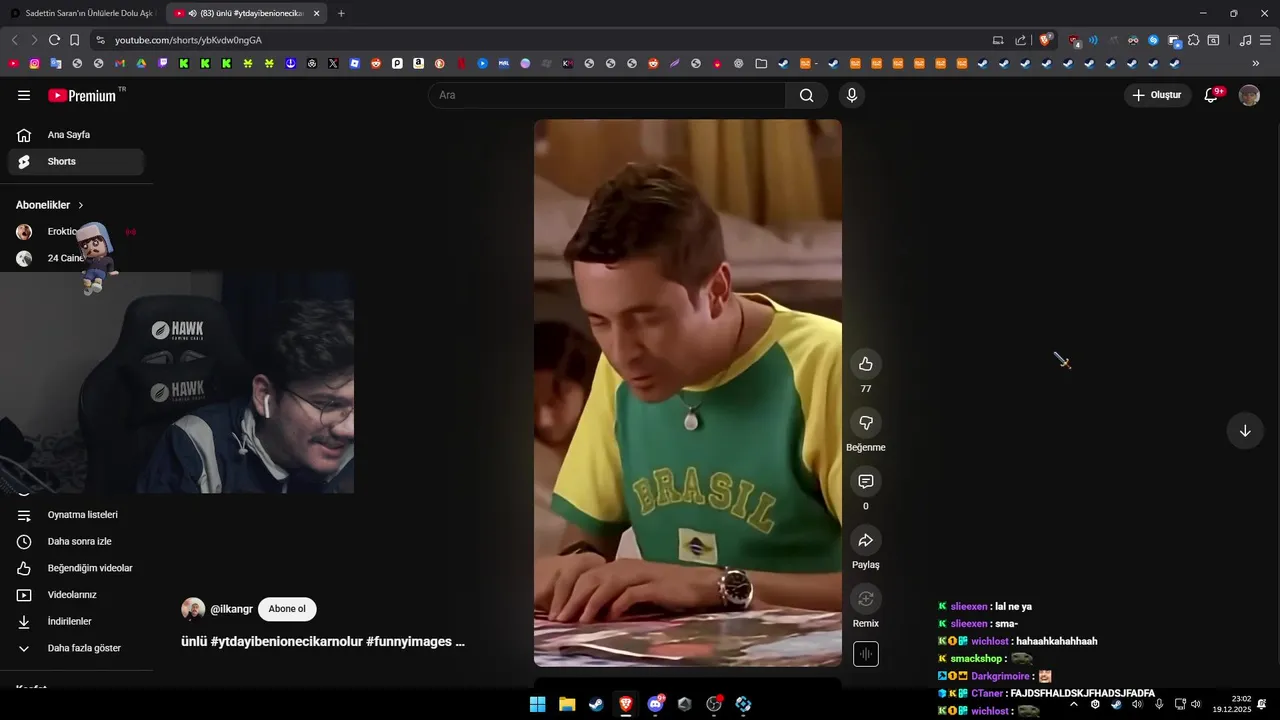The width and height of the screenshot is (1280, 720).
Task: Open OBS Studio from the taskbar
Action: (714, 704)
